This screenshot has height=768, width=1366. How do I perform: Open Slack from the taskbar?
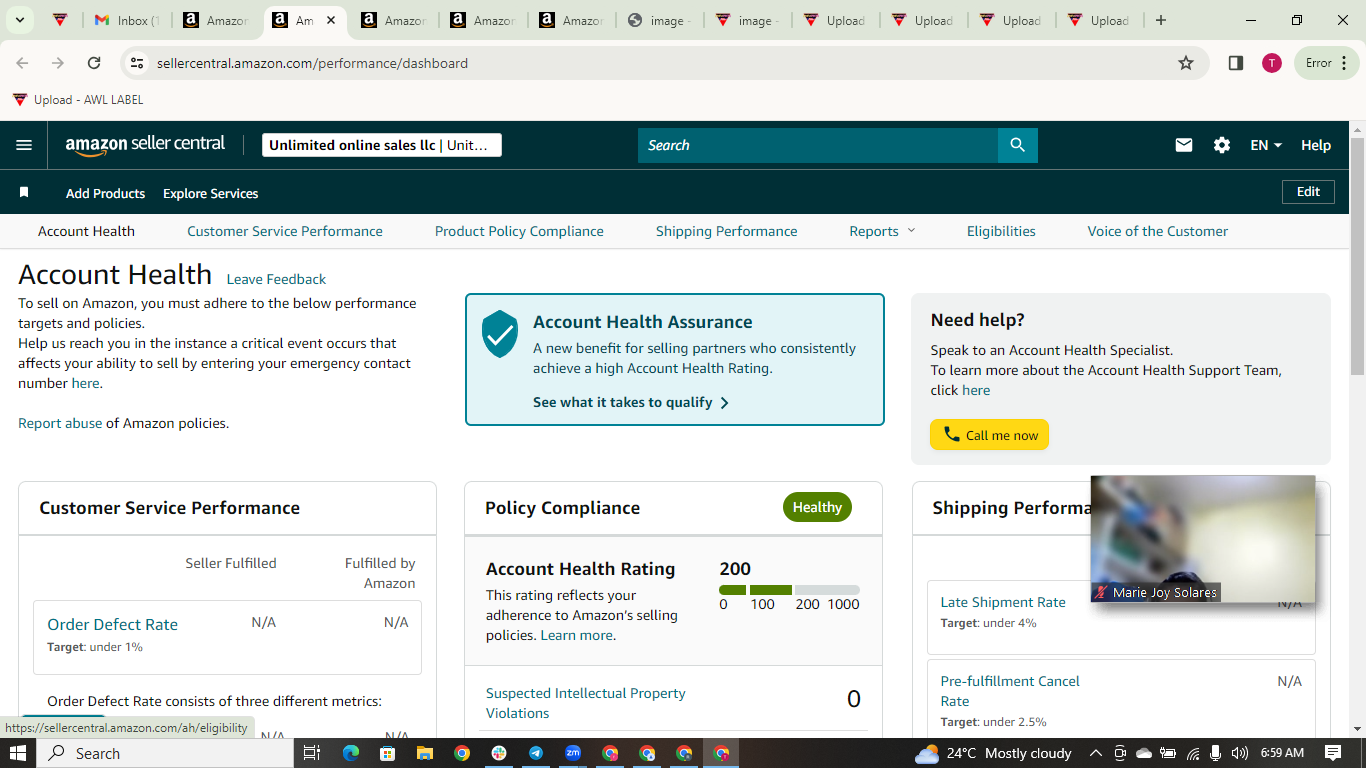pyautogui.click(x=499, y=753)
